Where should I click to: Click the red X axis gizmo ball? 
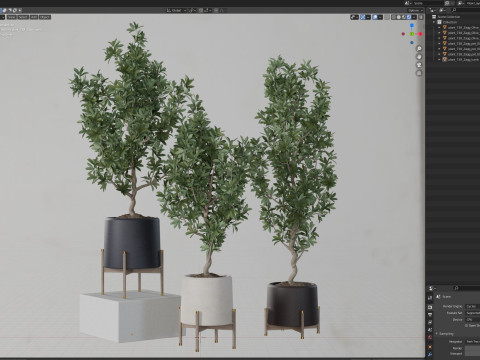click(421, 34)
